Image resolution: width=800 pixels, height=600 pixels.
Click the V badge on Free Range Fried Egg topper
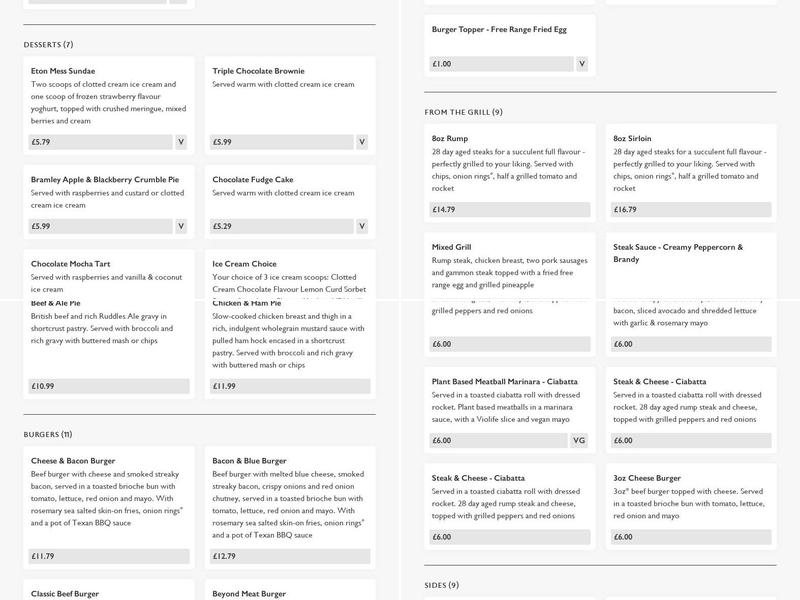coord(582,64)
